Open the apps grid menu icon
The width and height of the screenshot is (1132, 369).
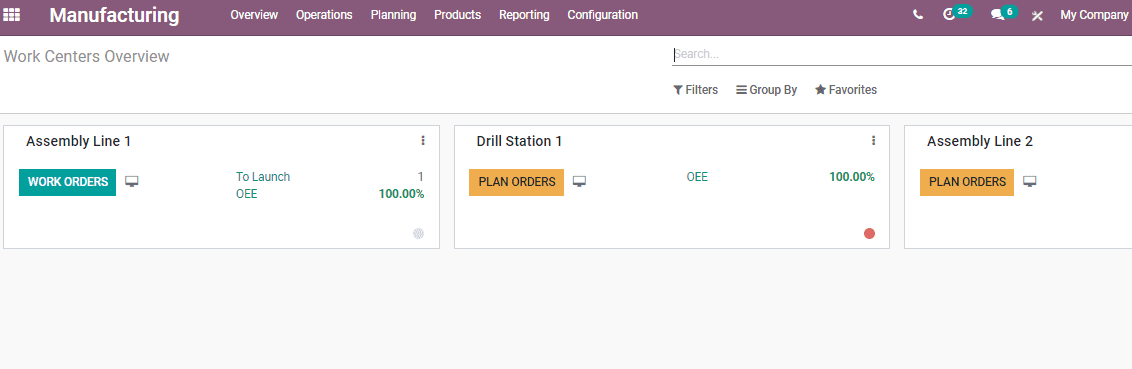12,14
